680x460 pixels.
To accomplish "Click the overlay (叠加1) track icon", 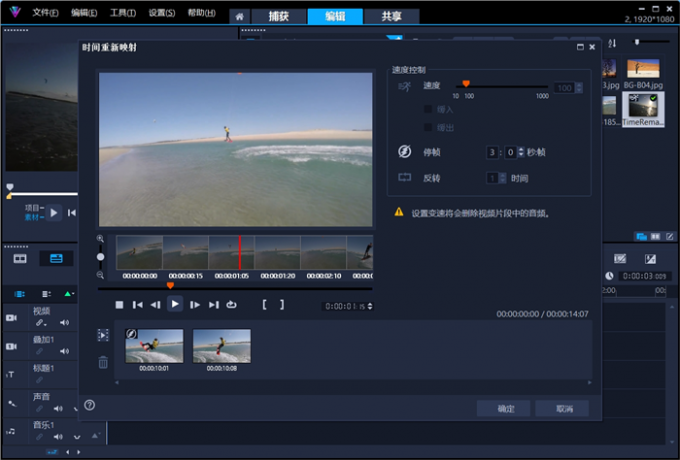I will [x=11, y=346].
